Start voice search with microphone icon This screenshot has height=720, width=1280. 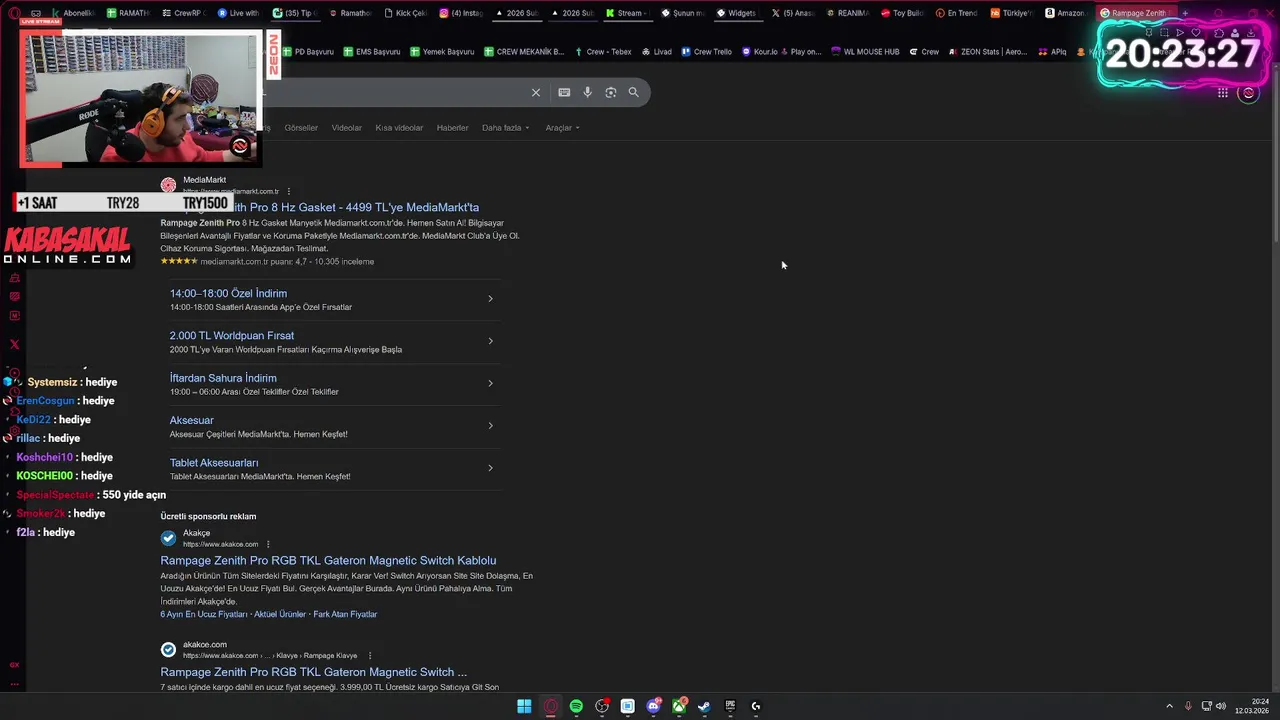coord(587,92)
